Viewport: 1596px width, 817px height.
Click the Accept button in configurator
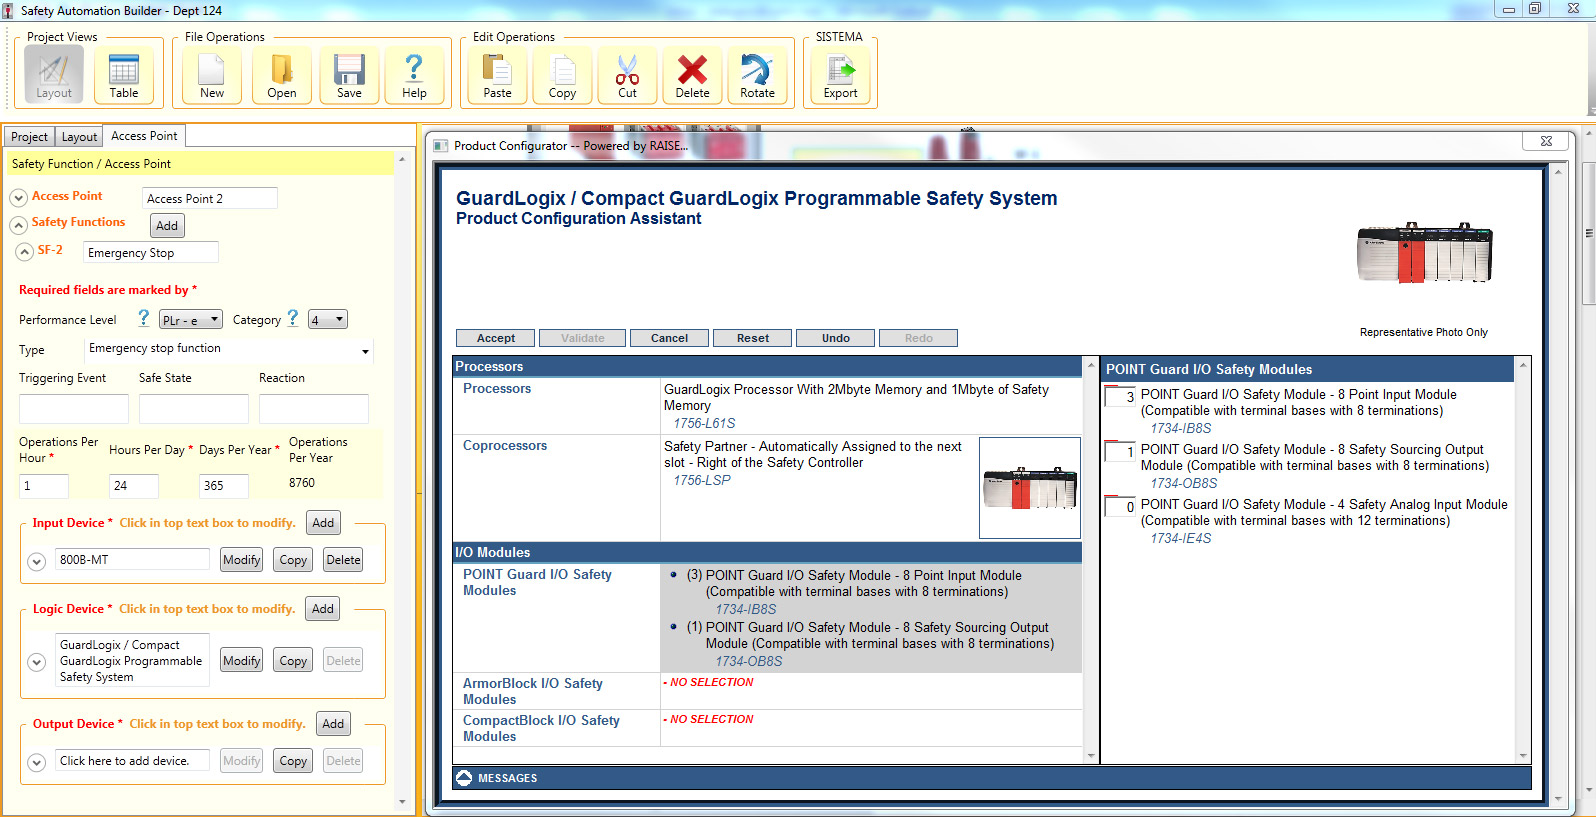[496, 338]
